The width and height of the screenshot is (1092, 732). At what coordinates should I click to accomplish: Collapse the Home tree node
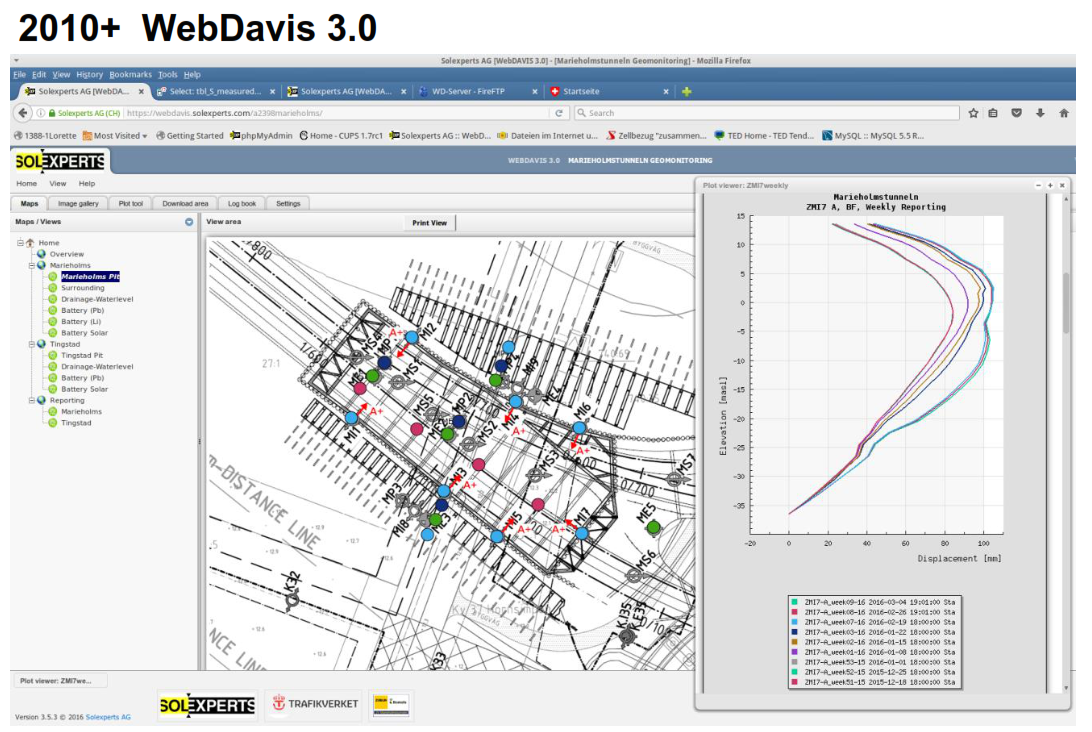pyautogui.click(x=20, y=242)
